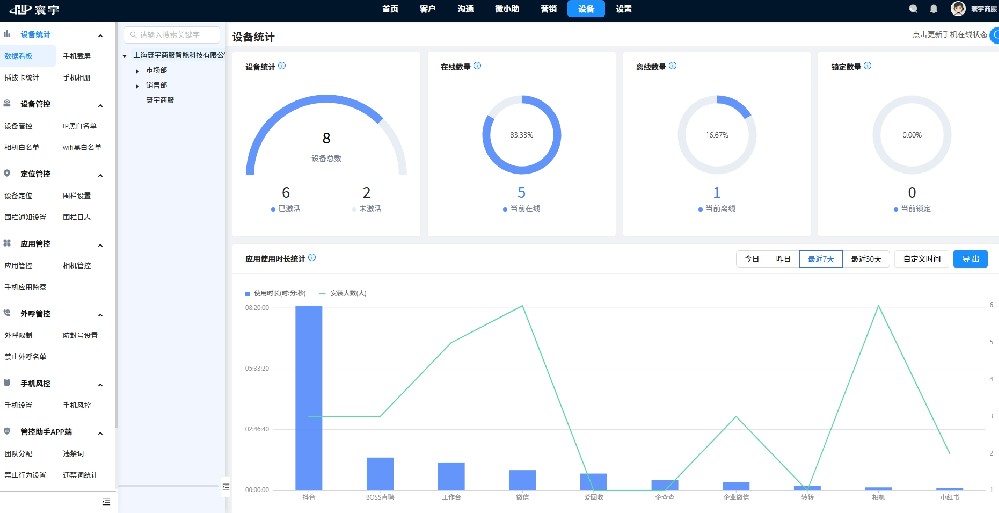Click the user avatar in the top bar
Screen dimensions: 999x513
tap(958, 9)
